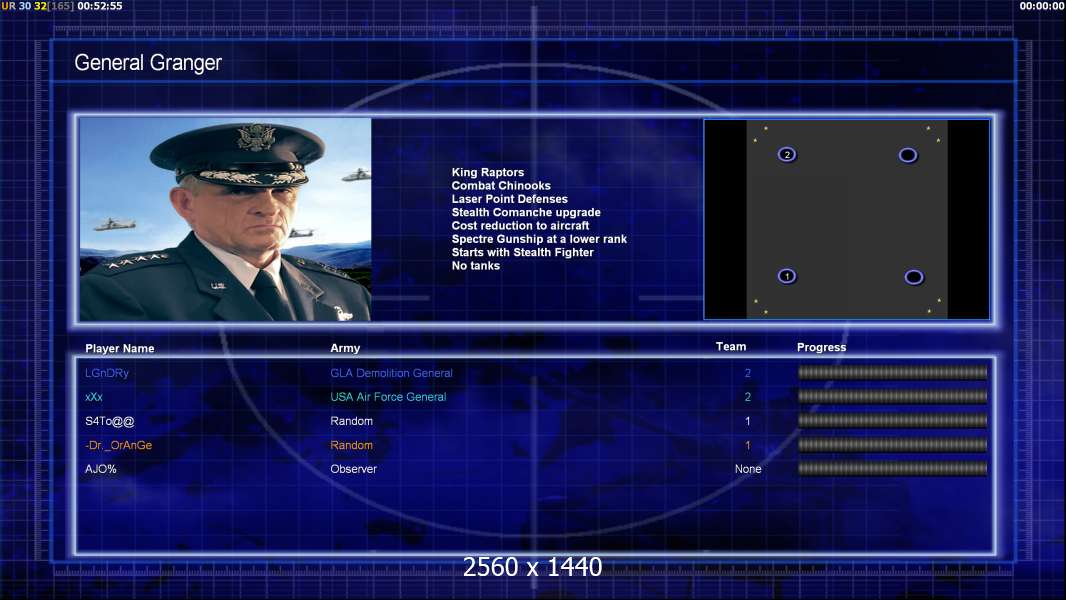The width and height of the screenshot is (1066, 600).
Task: Click 'Stealth Comanche upgrade' text
Action: 526,212
